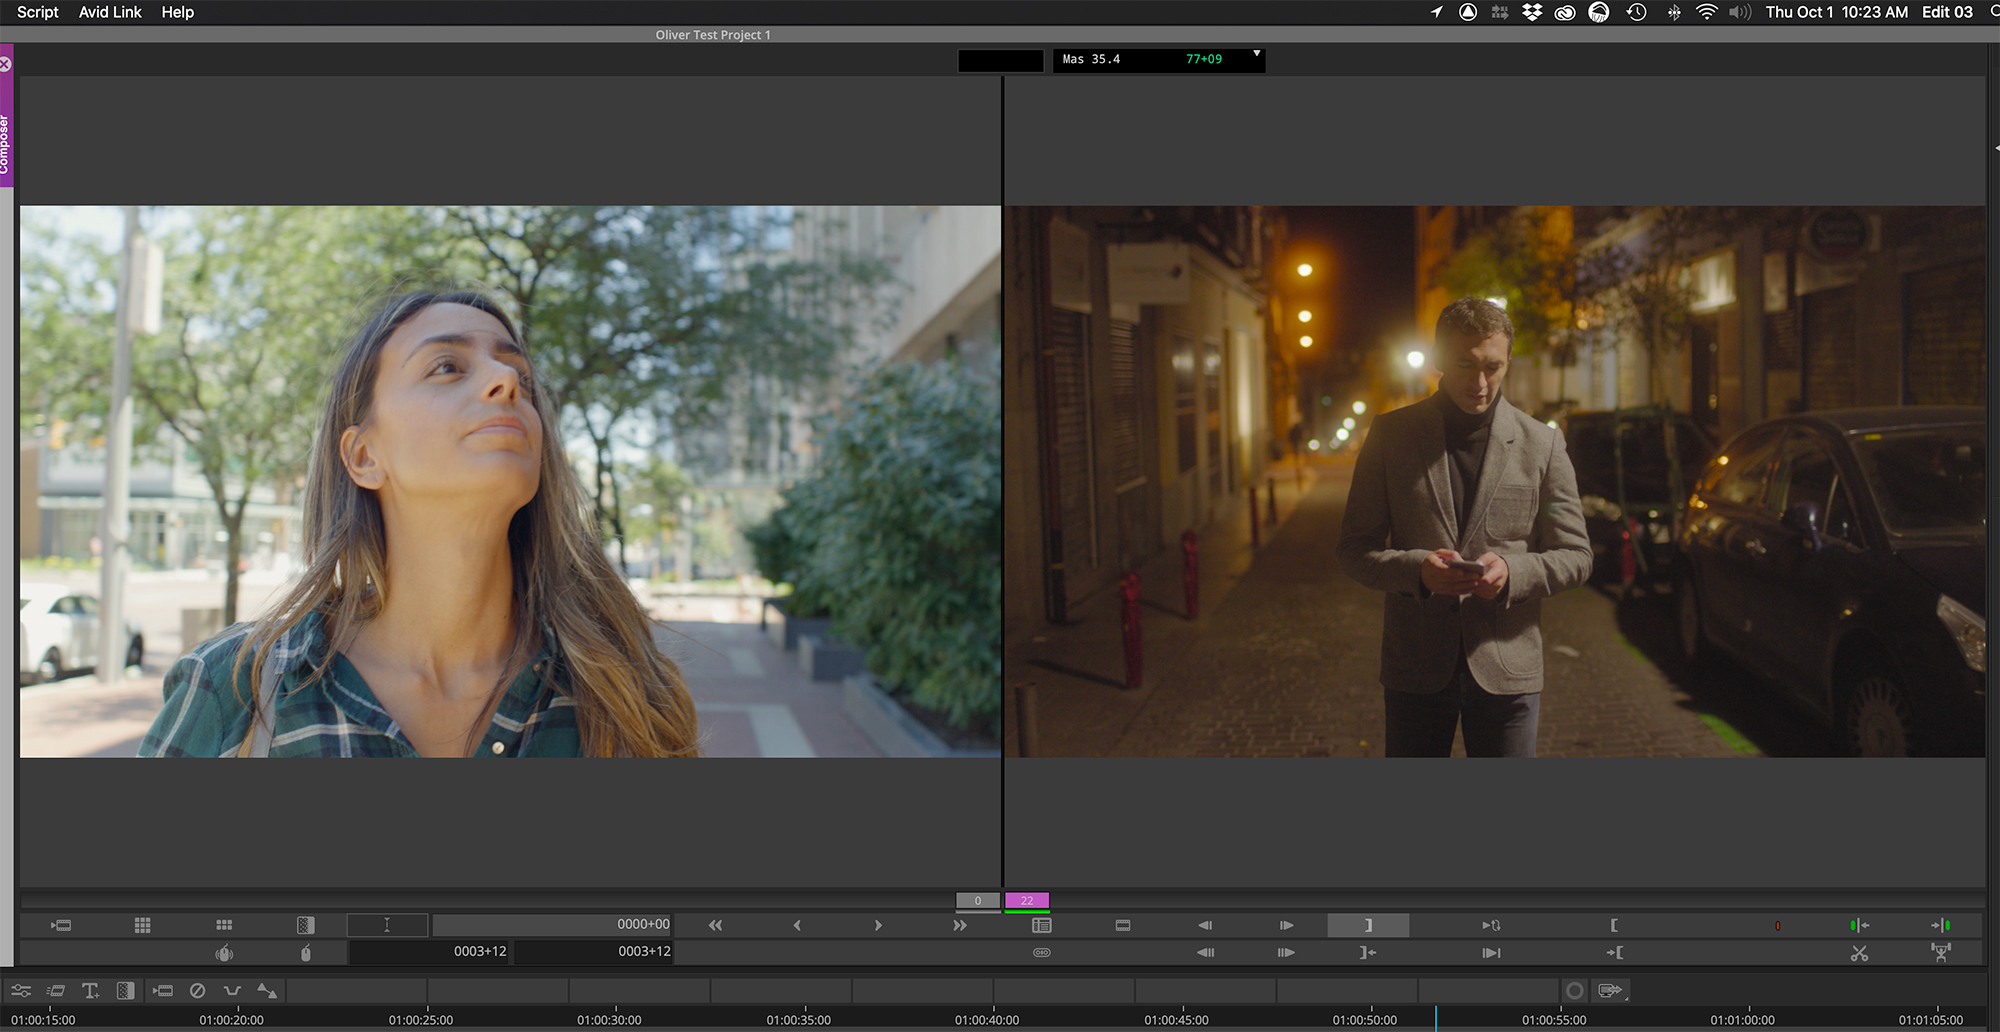Click the purple B-side trim counter showing 22
2000x1032 pixels.
[1027, 900]
